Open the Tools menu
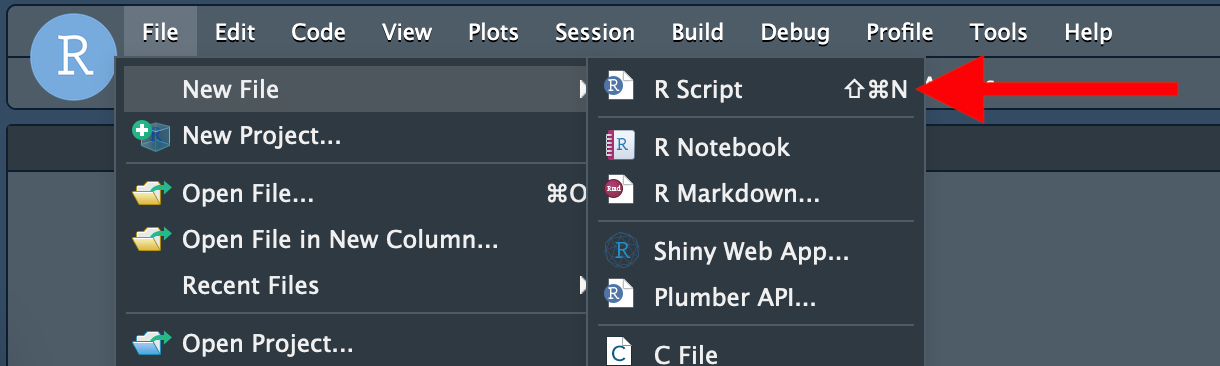Viewport: 1220px width, 366px height. click(x=998, y=32)
